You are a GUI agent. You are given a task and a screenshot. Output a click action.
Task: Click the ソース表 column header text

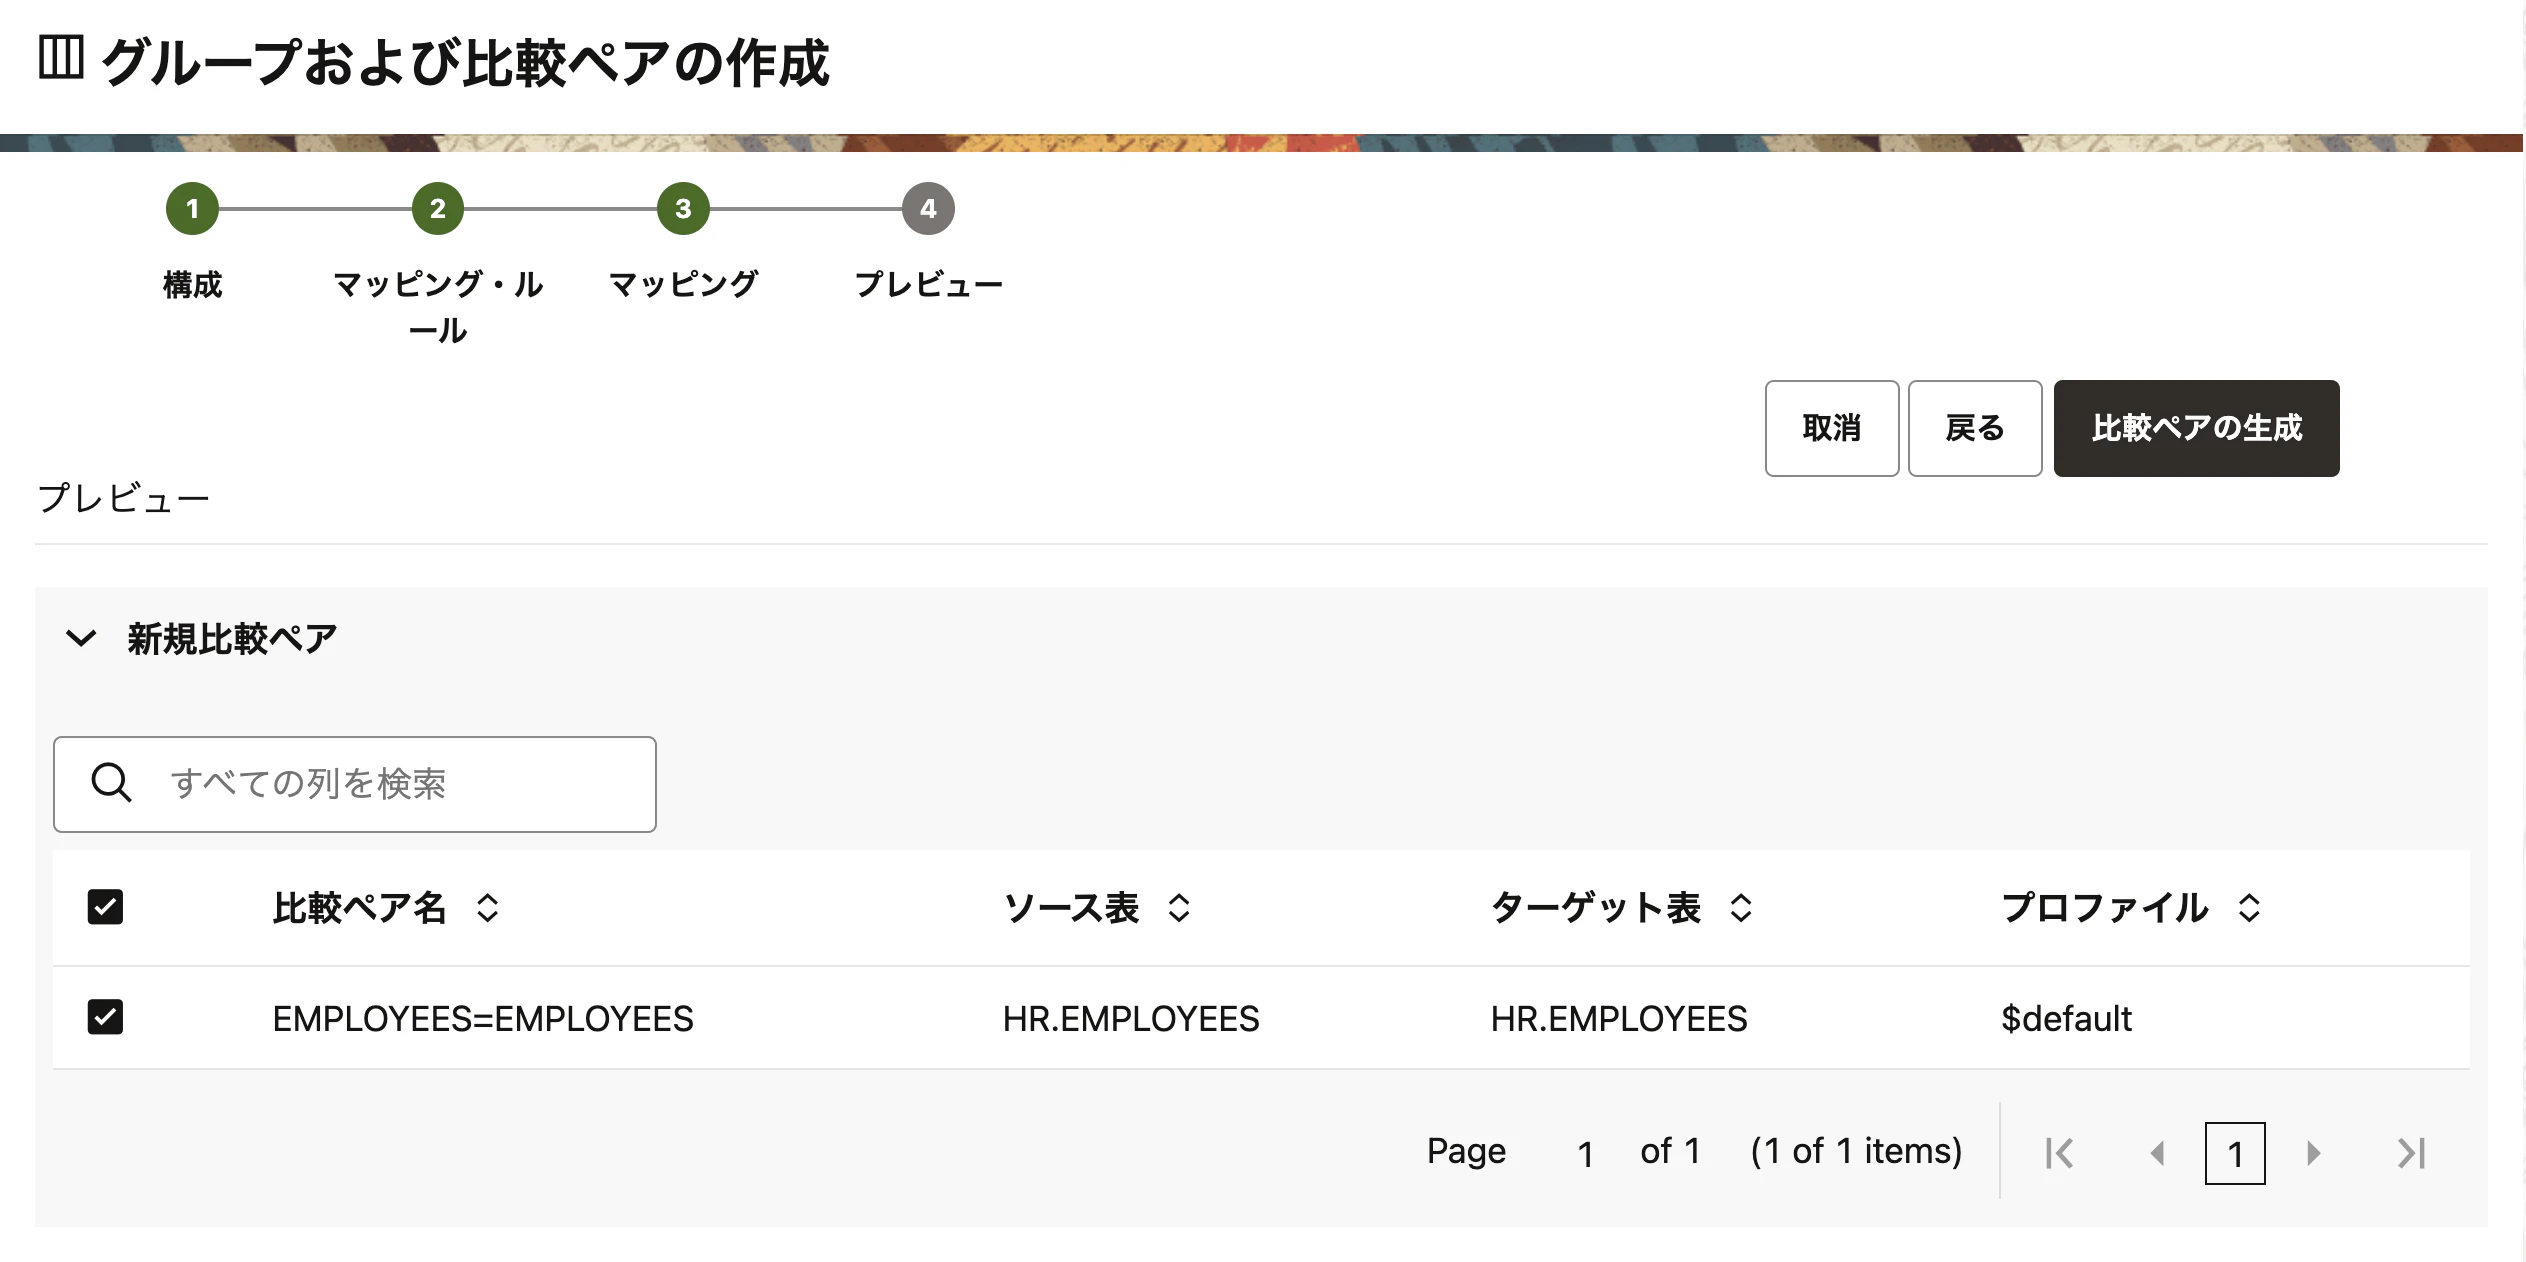(1071, 908)
